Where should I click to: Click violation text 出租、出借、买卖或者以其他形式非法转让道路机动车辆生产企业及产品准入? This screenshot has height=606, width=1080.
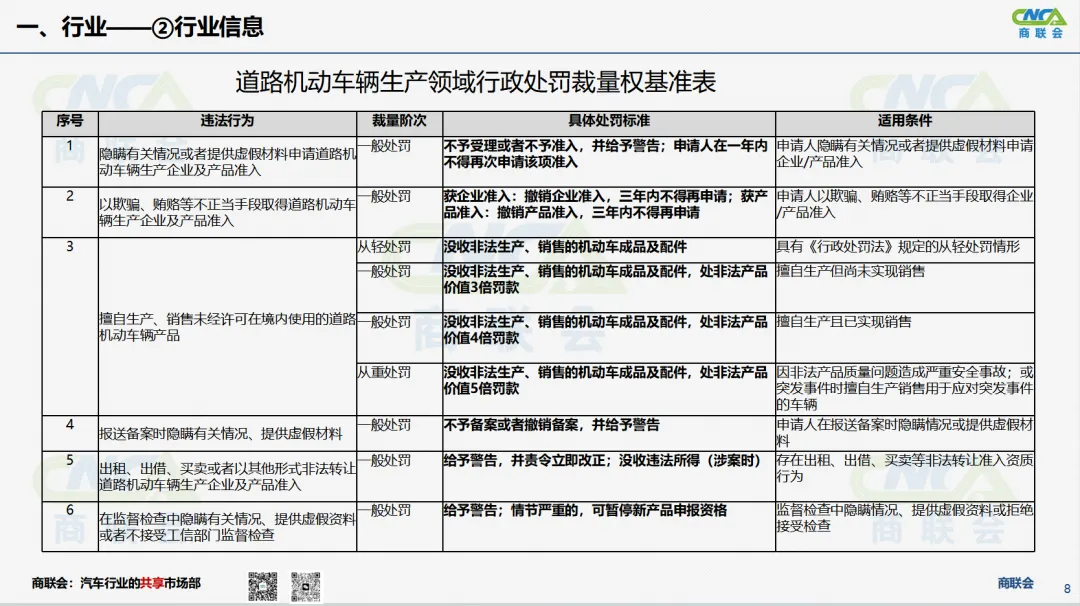[227, 477]
